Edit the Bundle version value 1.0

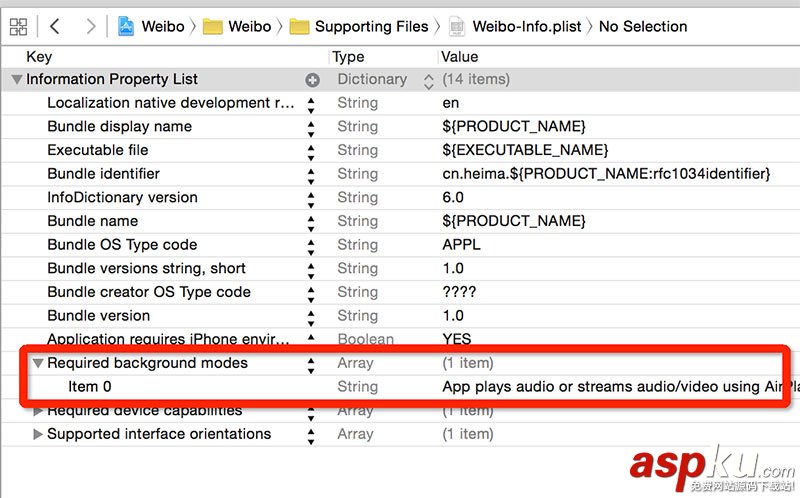[x=453, y=316]
